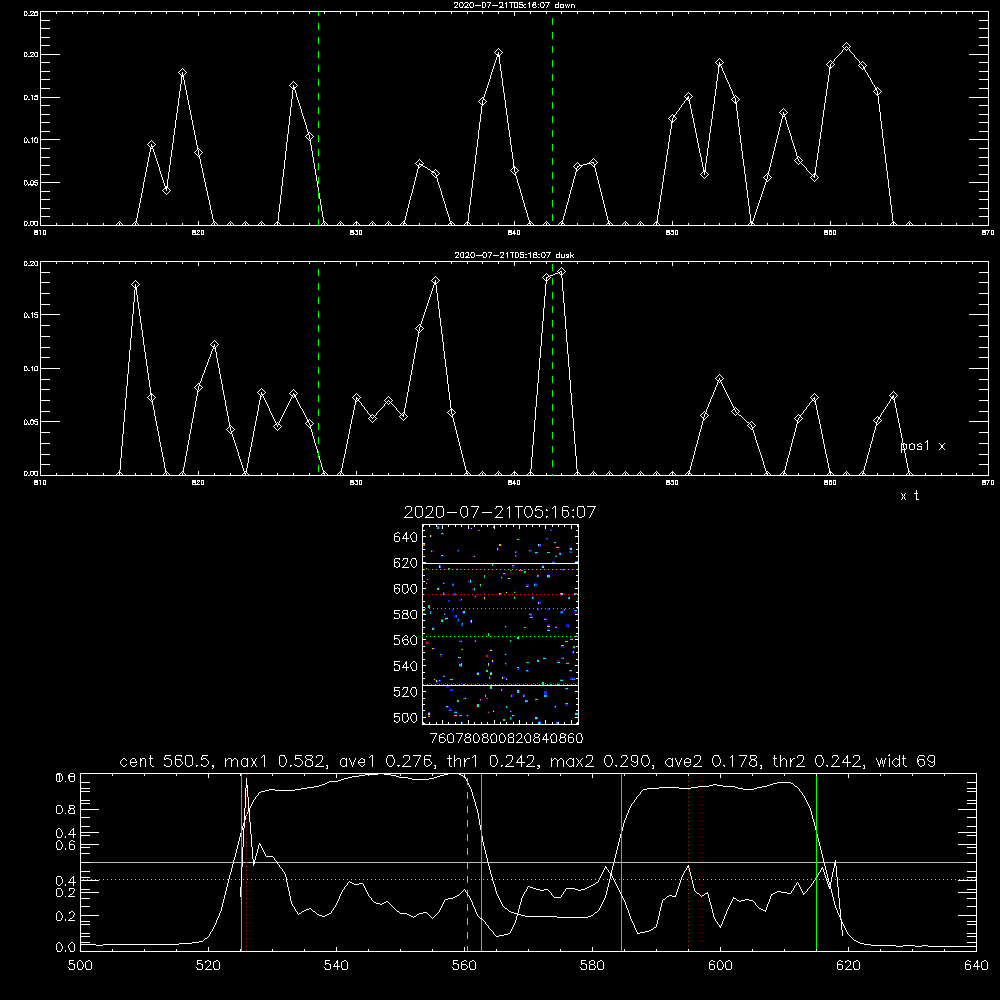Click the 'thr1 0.242' value in the header

click(493, 761)
